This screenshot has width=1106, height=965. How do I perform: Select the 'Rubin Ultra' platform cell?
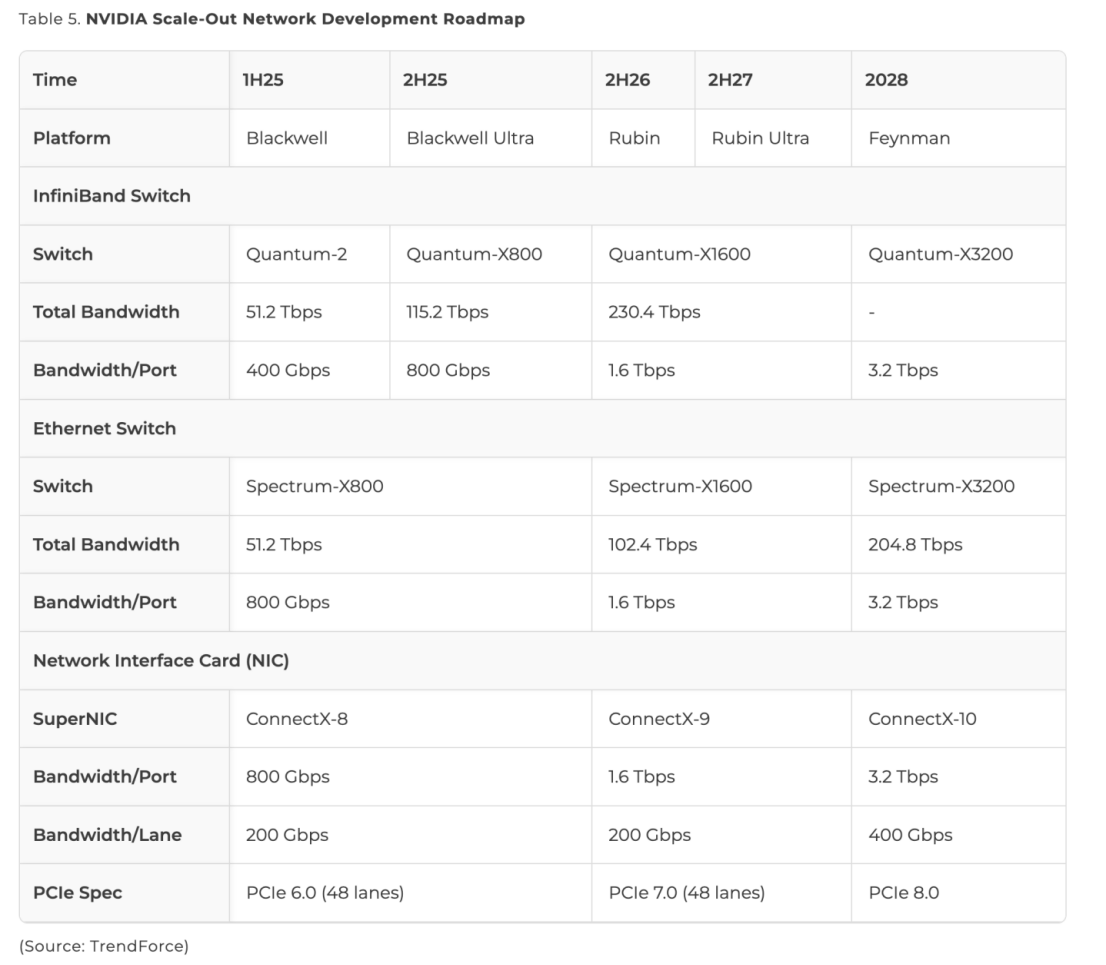[760, 138]
